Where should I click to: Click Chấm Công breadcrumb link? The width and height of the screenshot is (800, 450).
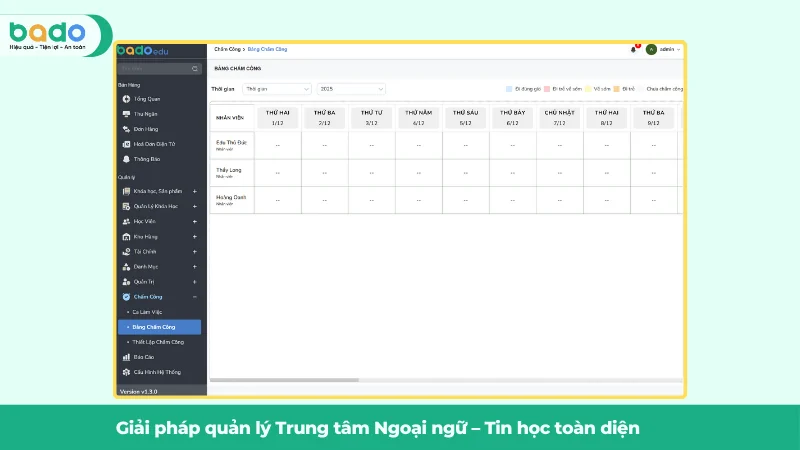pyautogui.click(x=227, y=49)
